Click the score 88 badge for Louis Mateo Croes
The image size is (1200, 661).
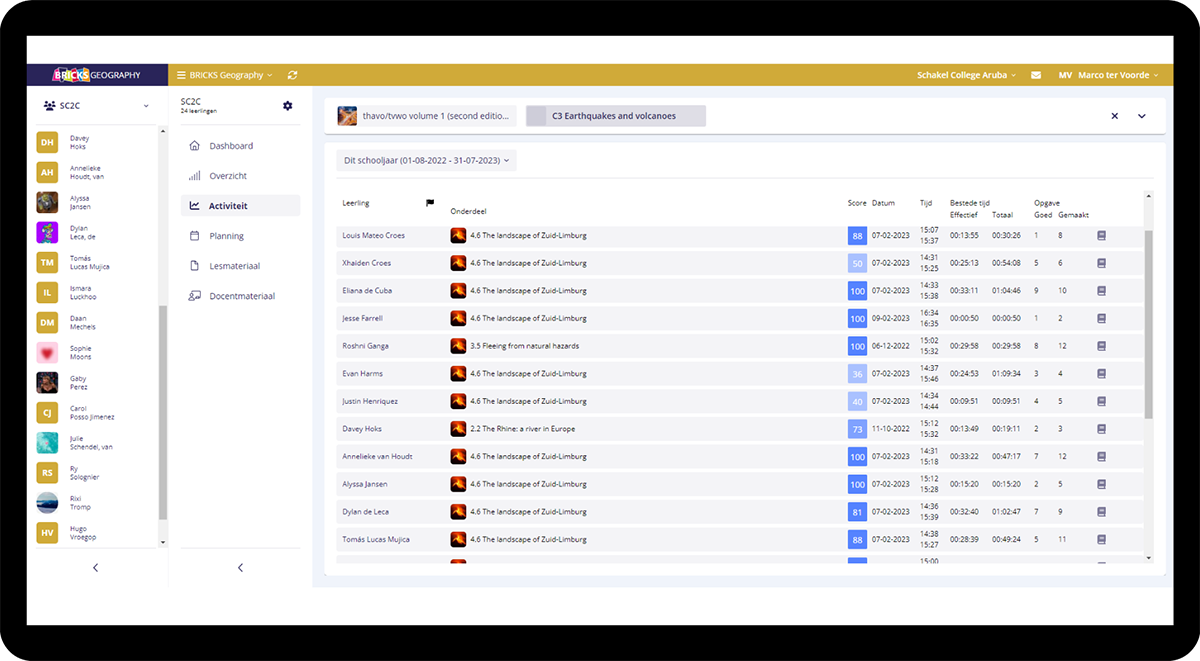click(857, 236)
